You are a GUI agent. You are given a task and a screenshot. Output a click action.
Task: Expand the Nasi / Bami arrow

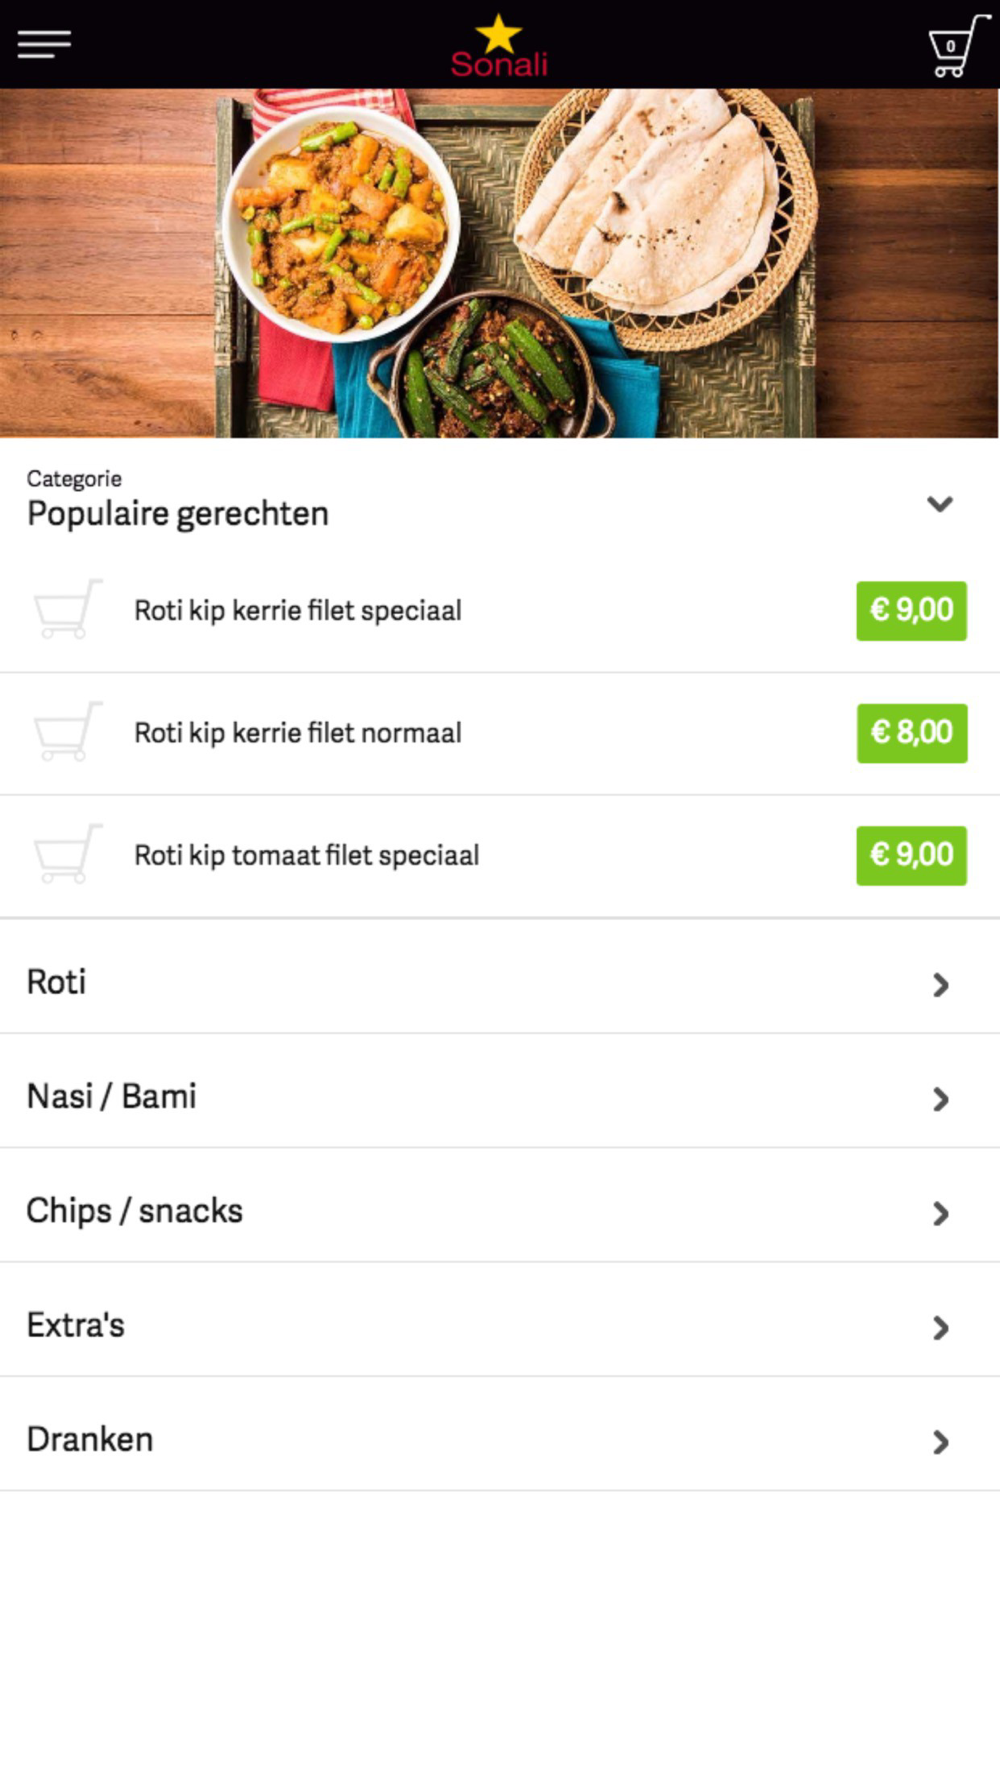(940, 1099)
